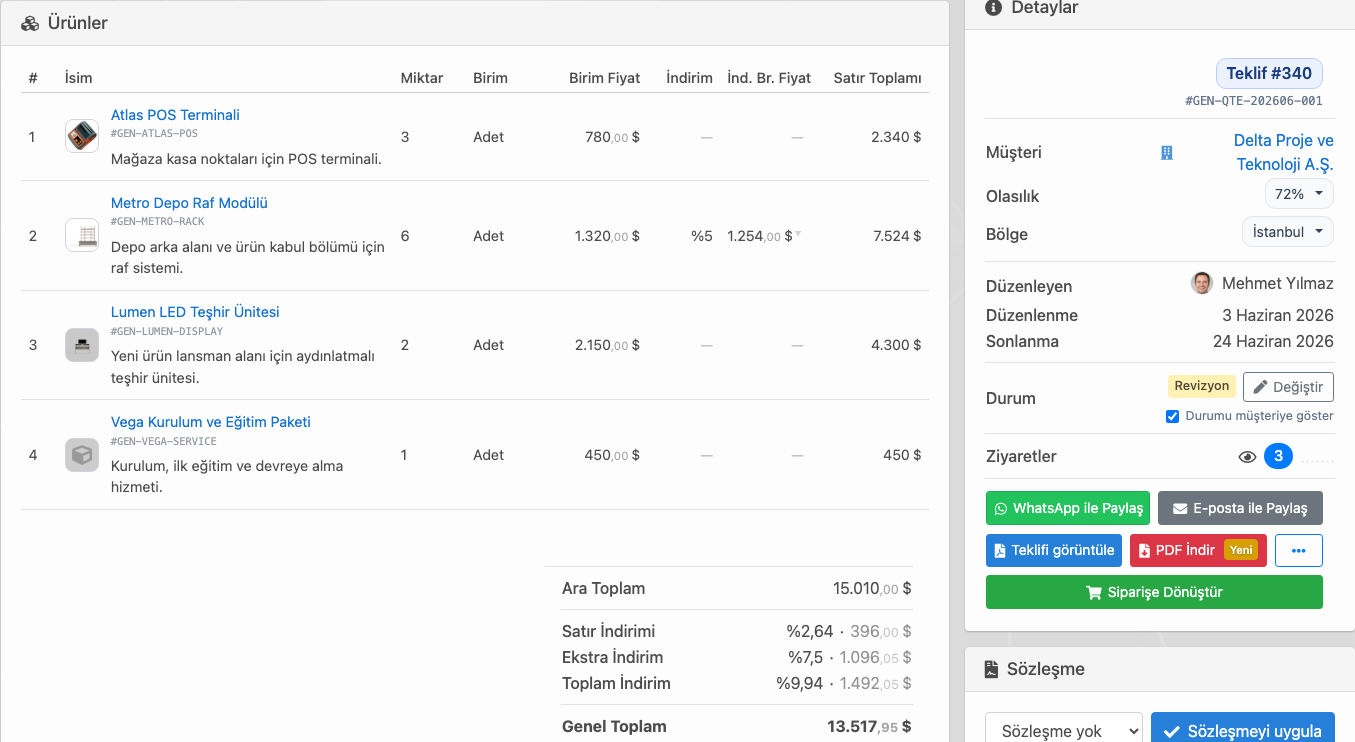The height and width of the screenshot is (742, 1355).
Task: Click the Yeni badge on PDF İndir
Action: (1241, 550)
